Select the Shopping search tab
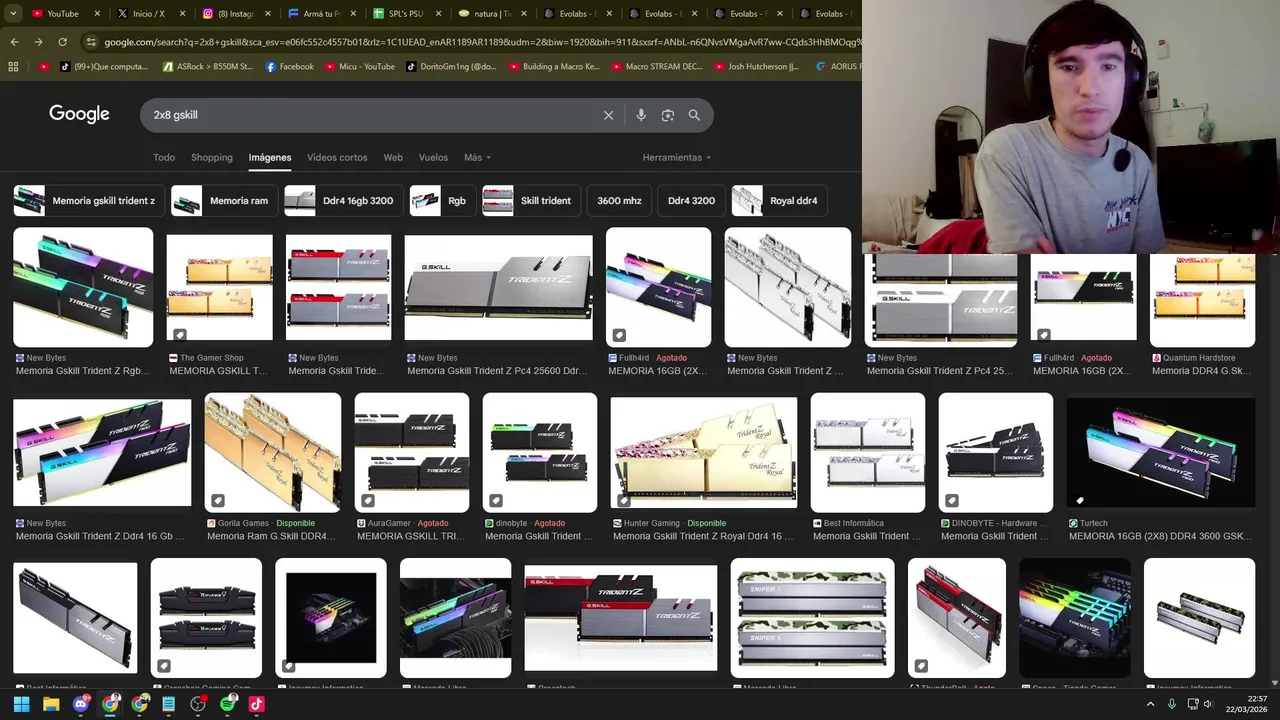The height and width of the screenshot is (720, 1280). (x=212, y=157)
